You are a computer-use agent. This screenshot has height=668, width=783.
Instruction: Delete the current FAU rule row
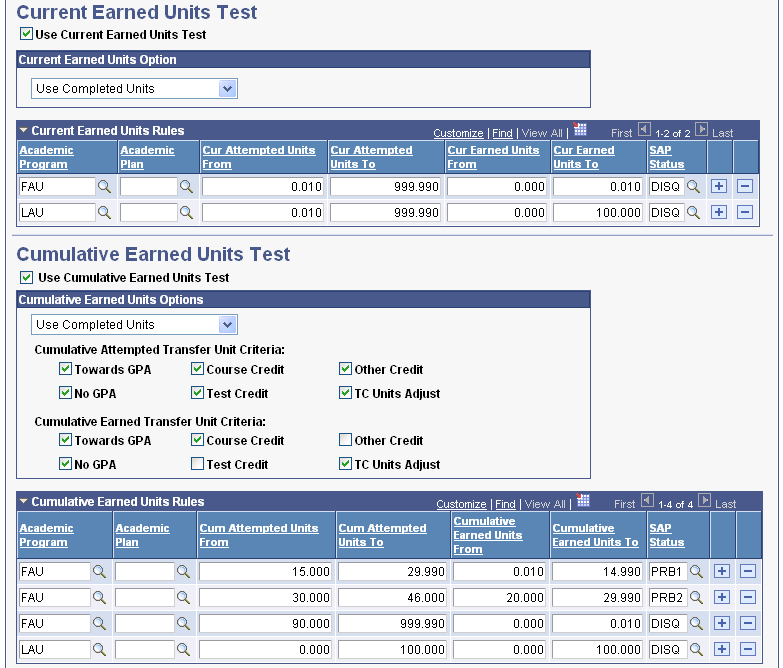point(745,186)
